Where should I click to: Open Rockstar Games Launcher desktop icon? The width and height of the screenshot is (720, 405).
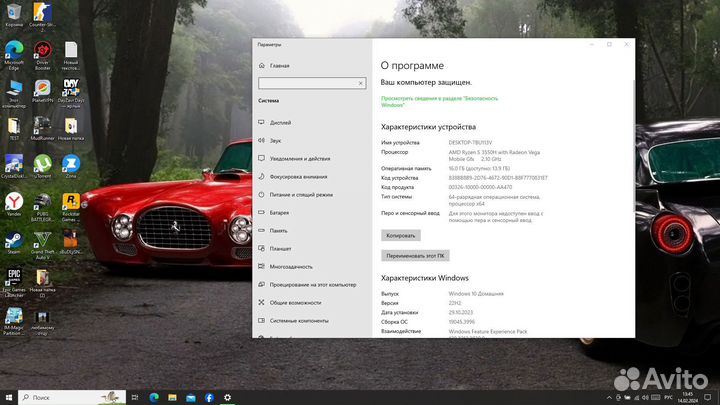click(71, 208)
